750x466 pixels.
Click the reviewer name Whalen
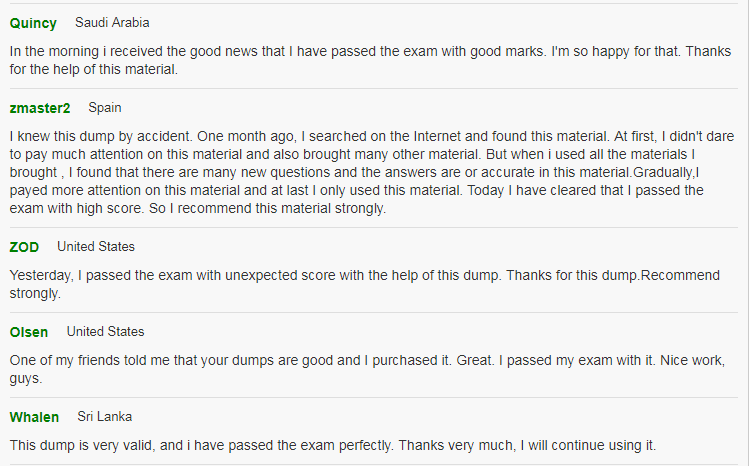point(34,417)
